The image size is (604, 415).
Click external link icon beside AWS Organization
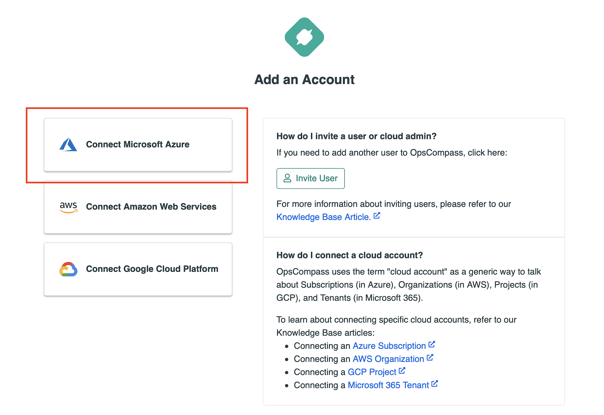430,358
